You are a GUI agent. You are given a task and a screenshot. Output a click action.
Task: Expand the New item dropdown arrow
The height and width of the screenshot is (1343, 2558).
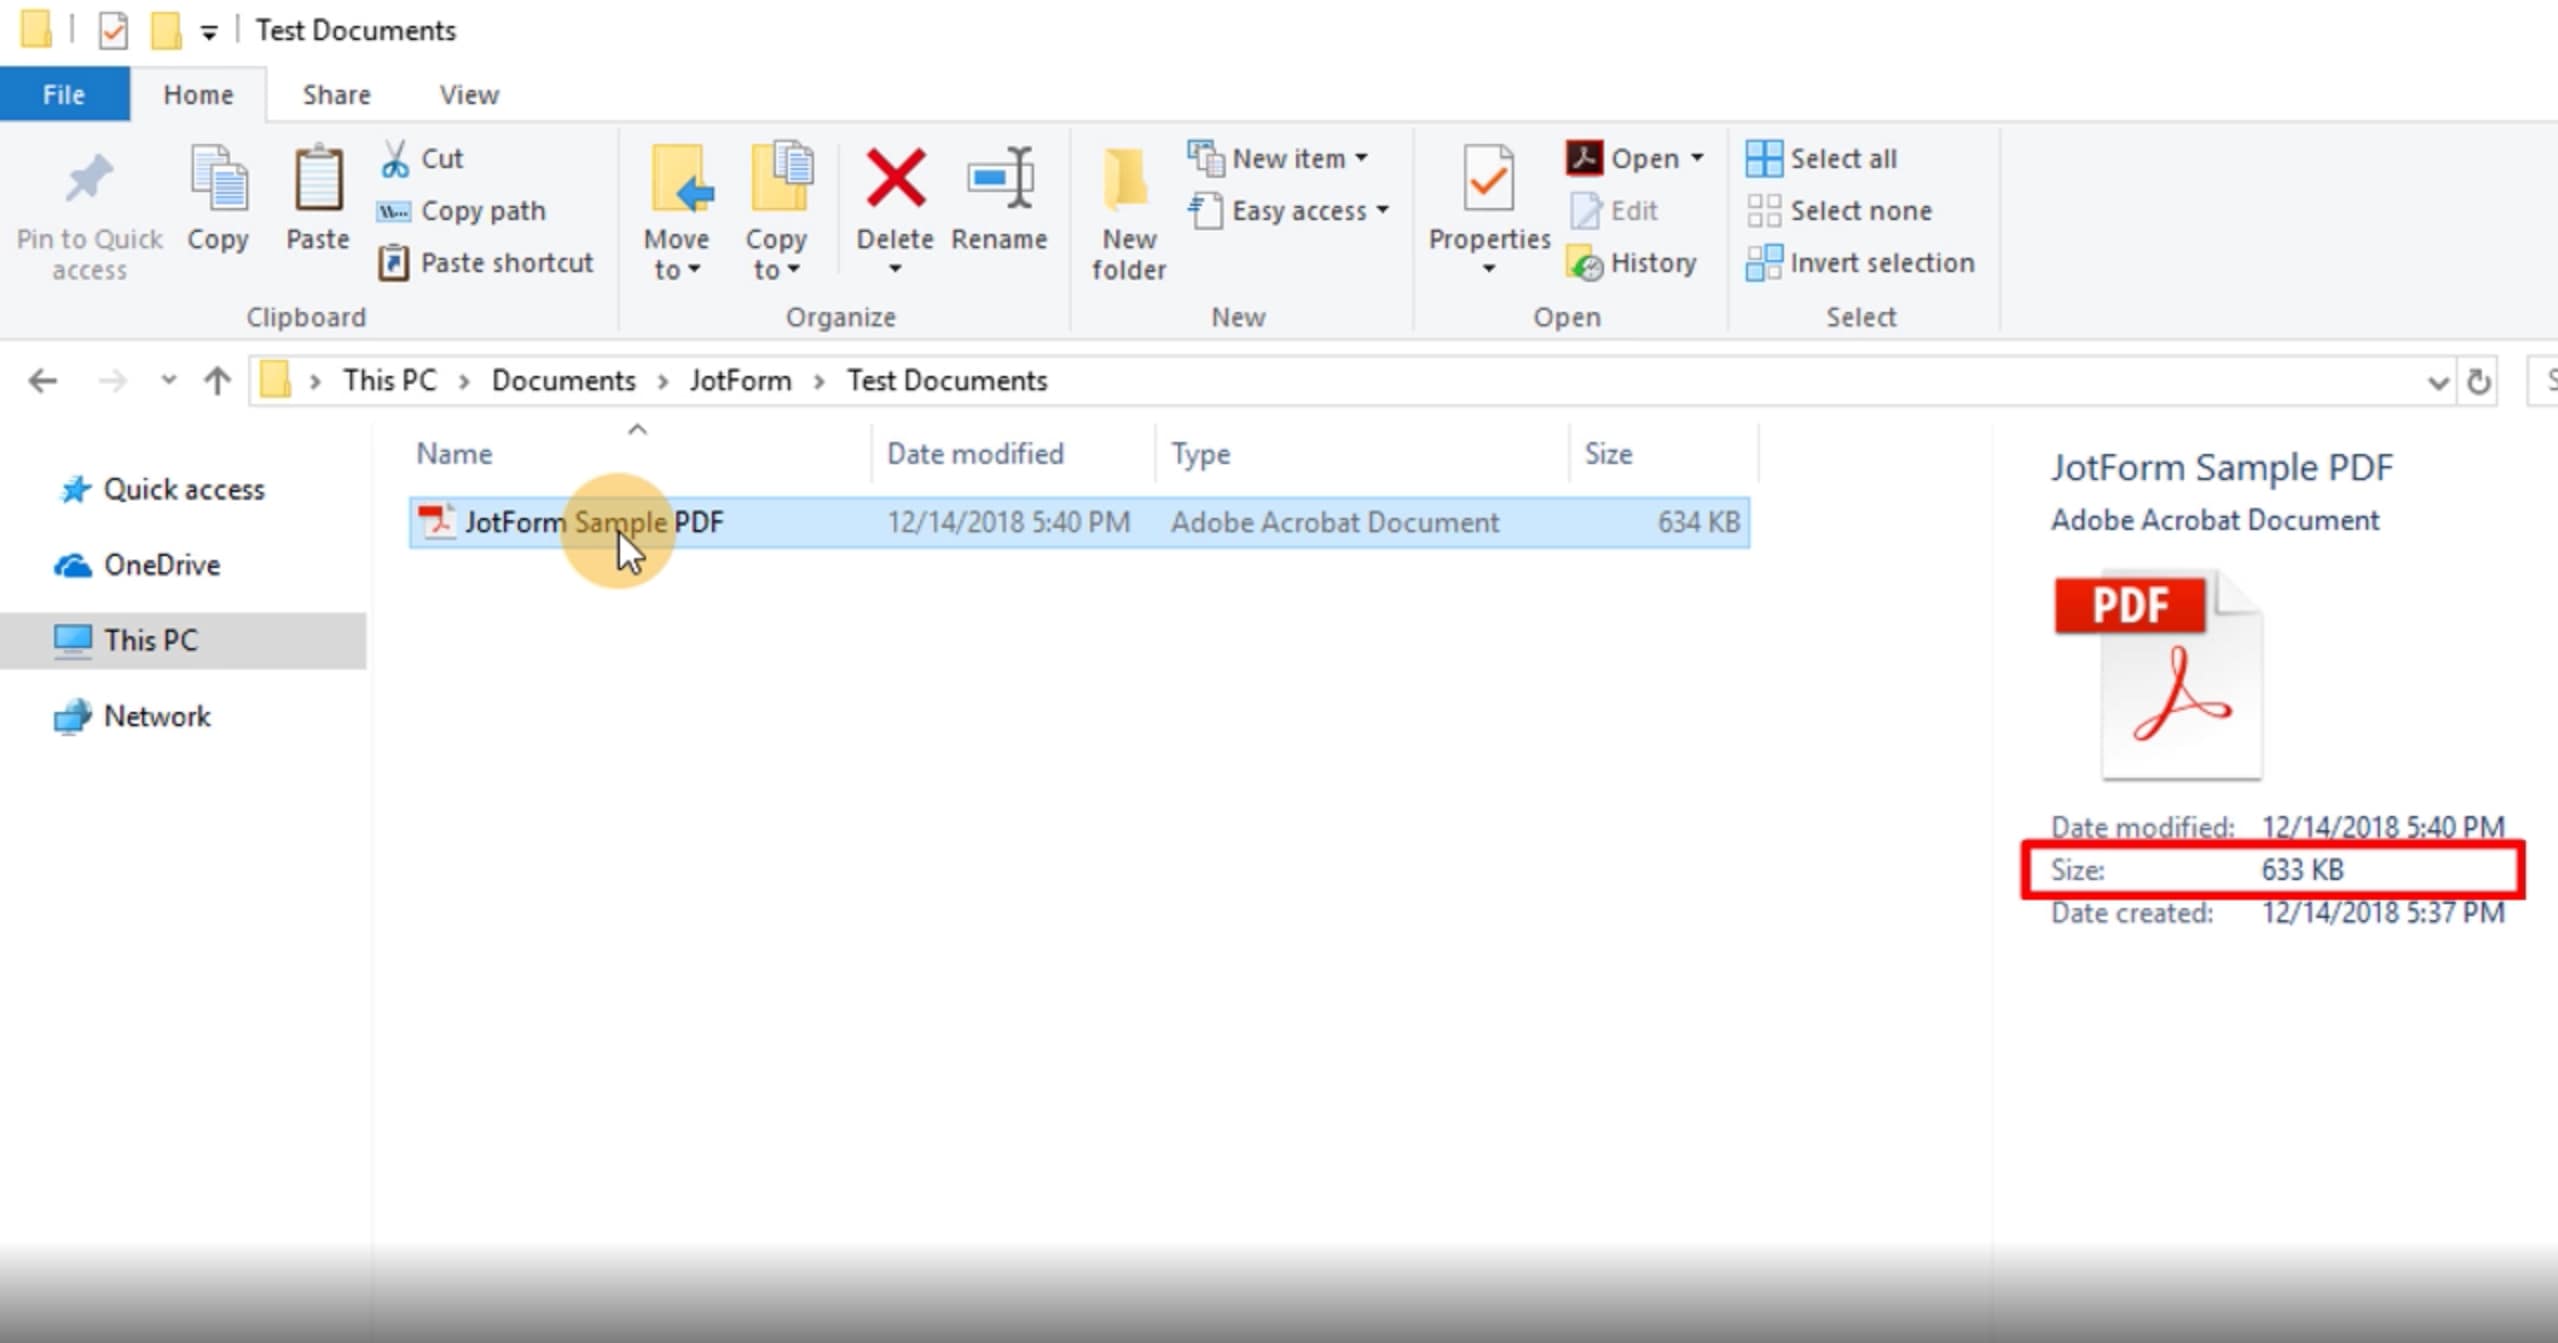[1362, 157]
